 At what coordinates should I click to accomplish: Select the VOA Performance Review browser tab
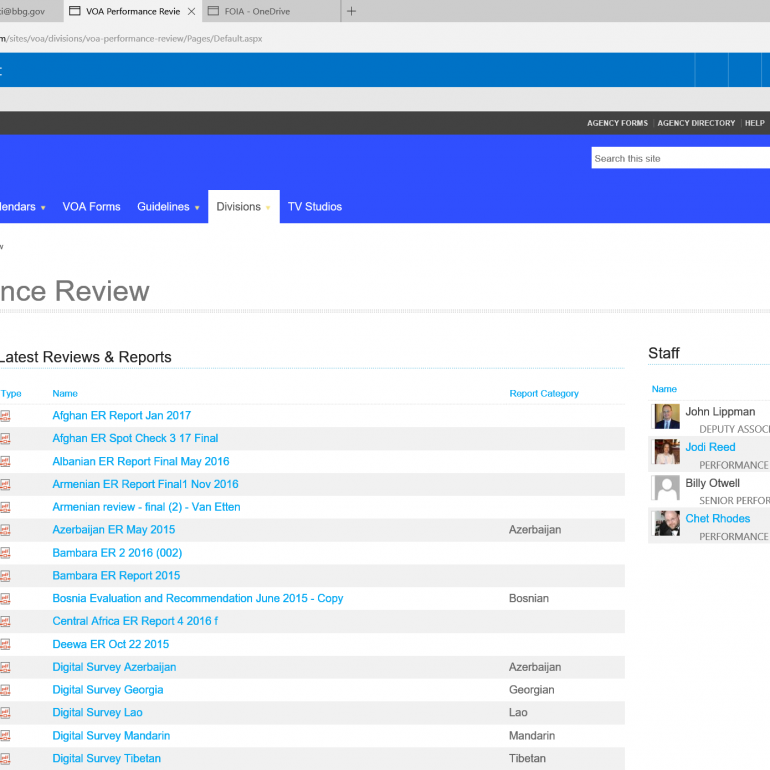[x=133, y=11]
